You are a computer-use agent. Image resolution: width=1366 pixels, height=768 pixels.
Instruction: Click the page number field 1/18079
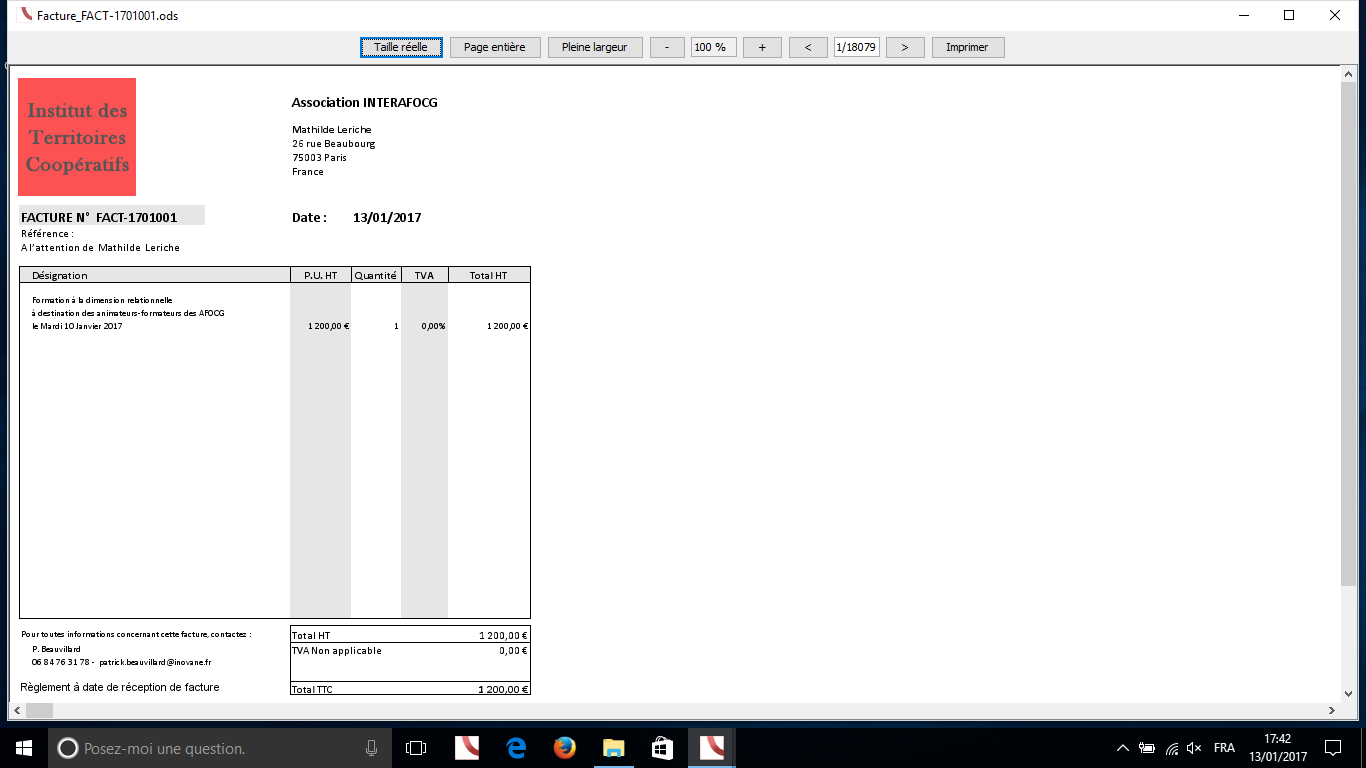(x=856, y=47)
